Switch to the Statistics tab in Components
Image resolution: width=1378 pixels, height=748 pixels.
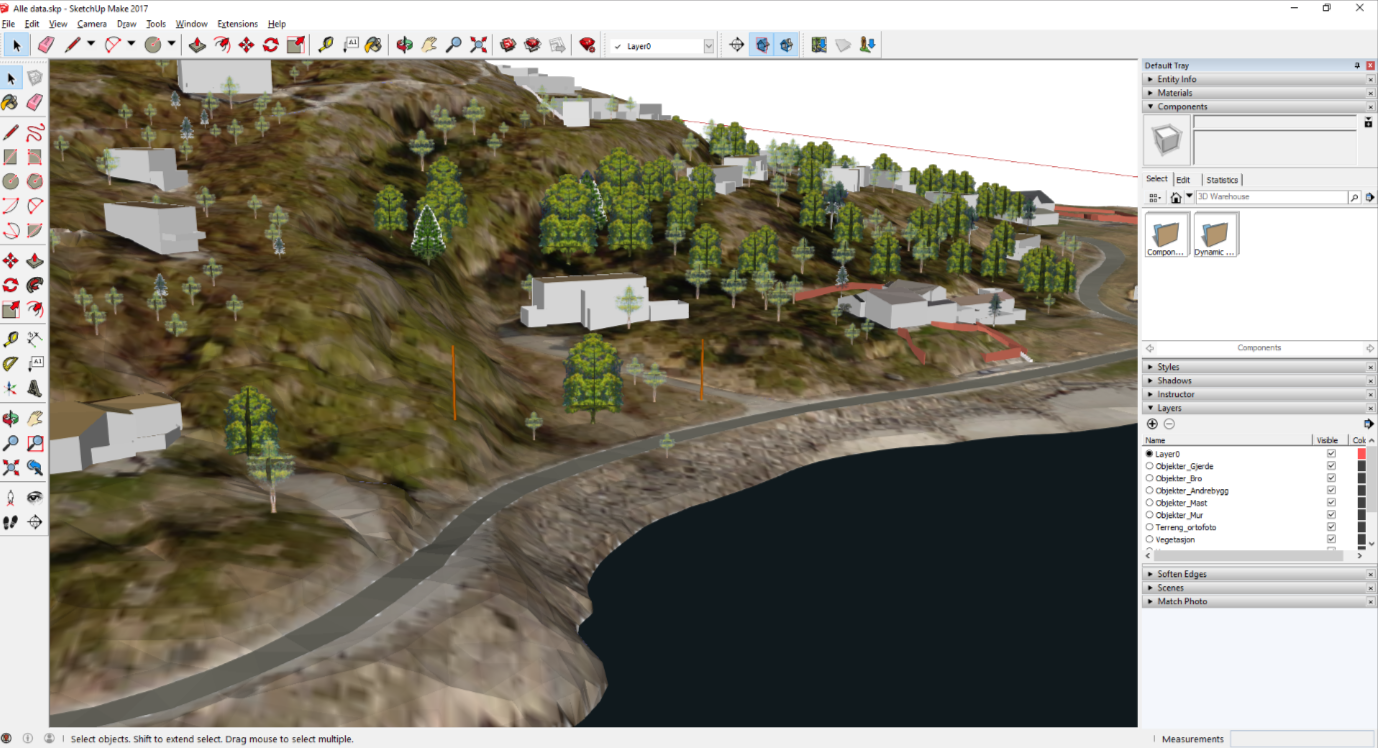(x=1222, y=180)
